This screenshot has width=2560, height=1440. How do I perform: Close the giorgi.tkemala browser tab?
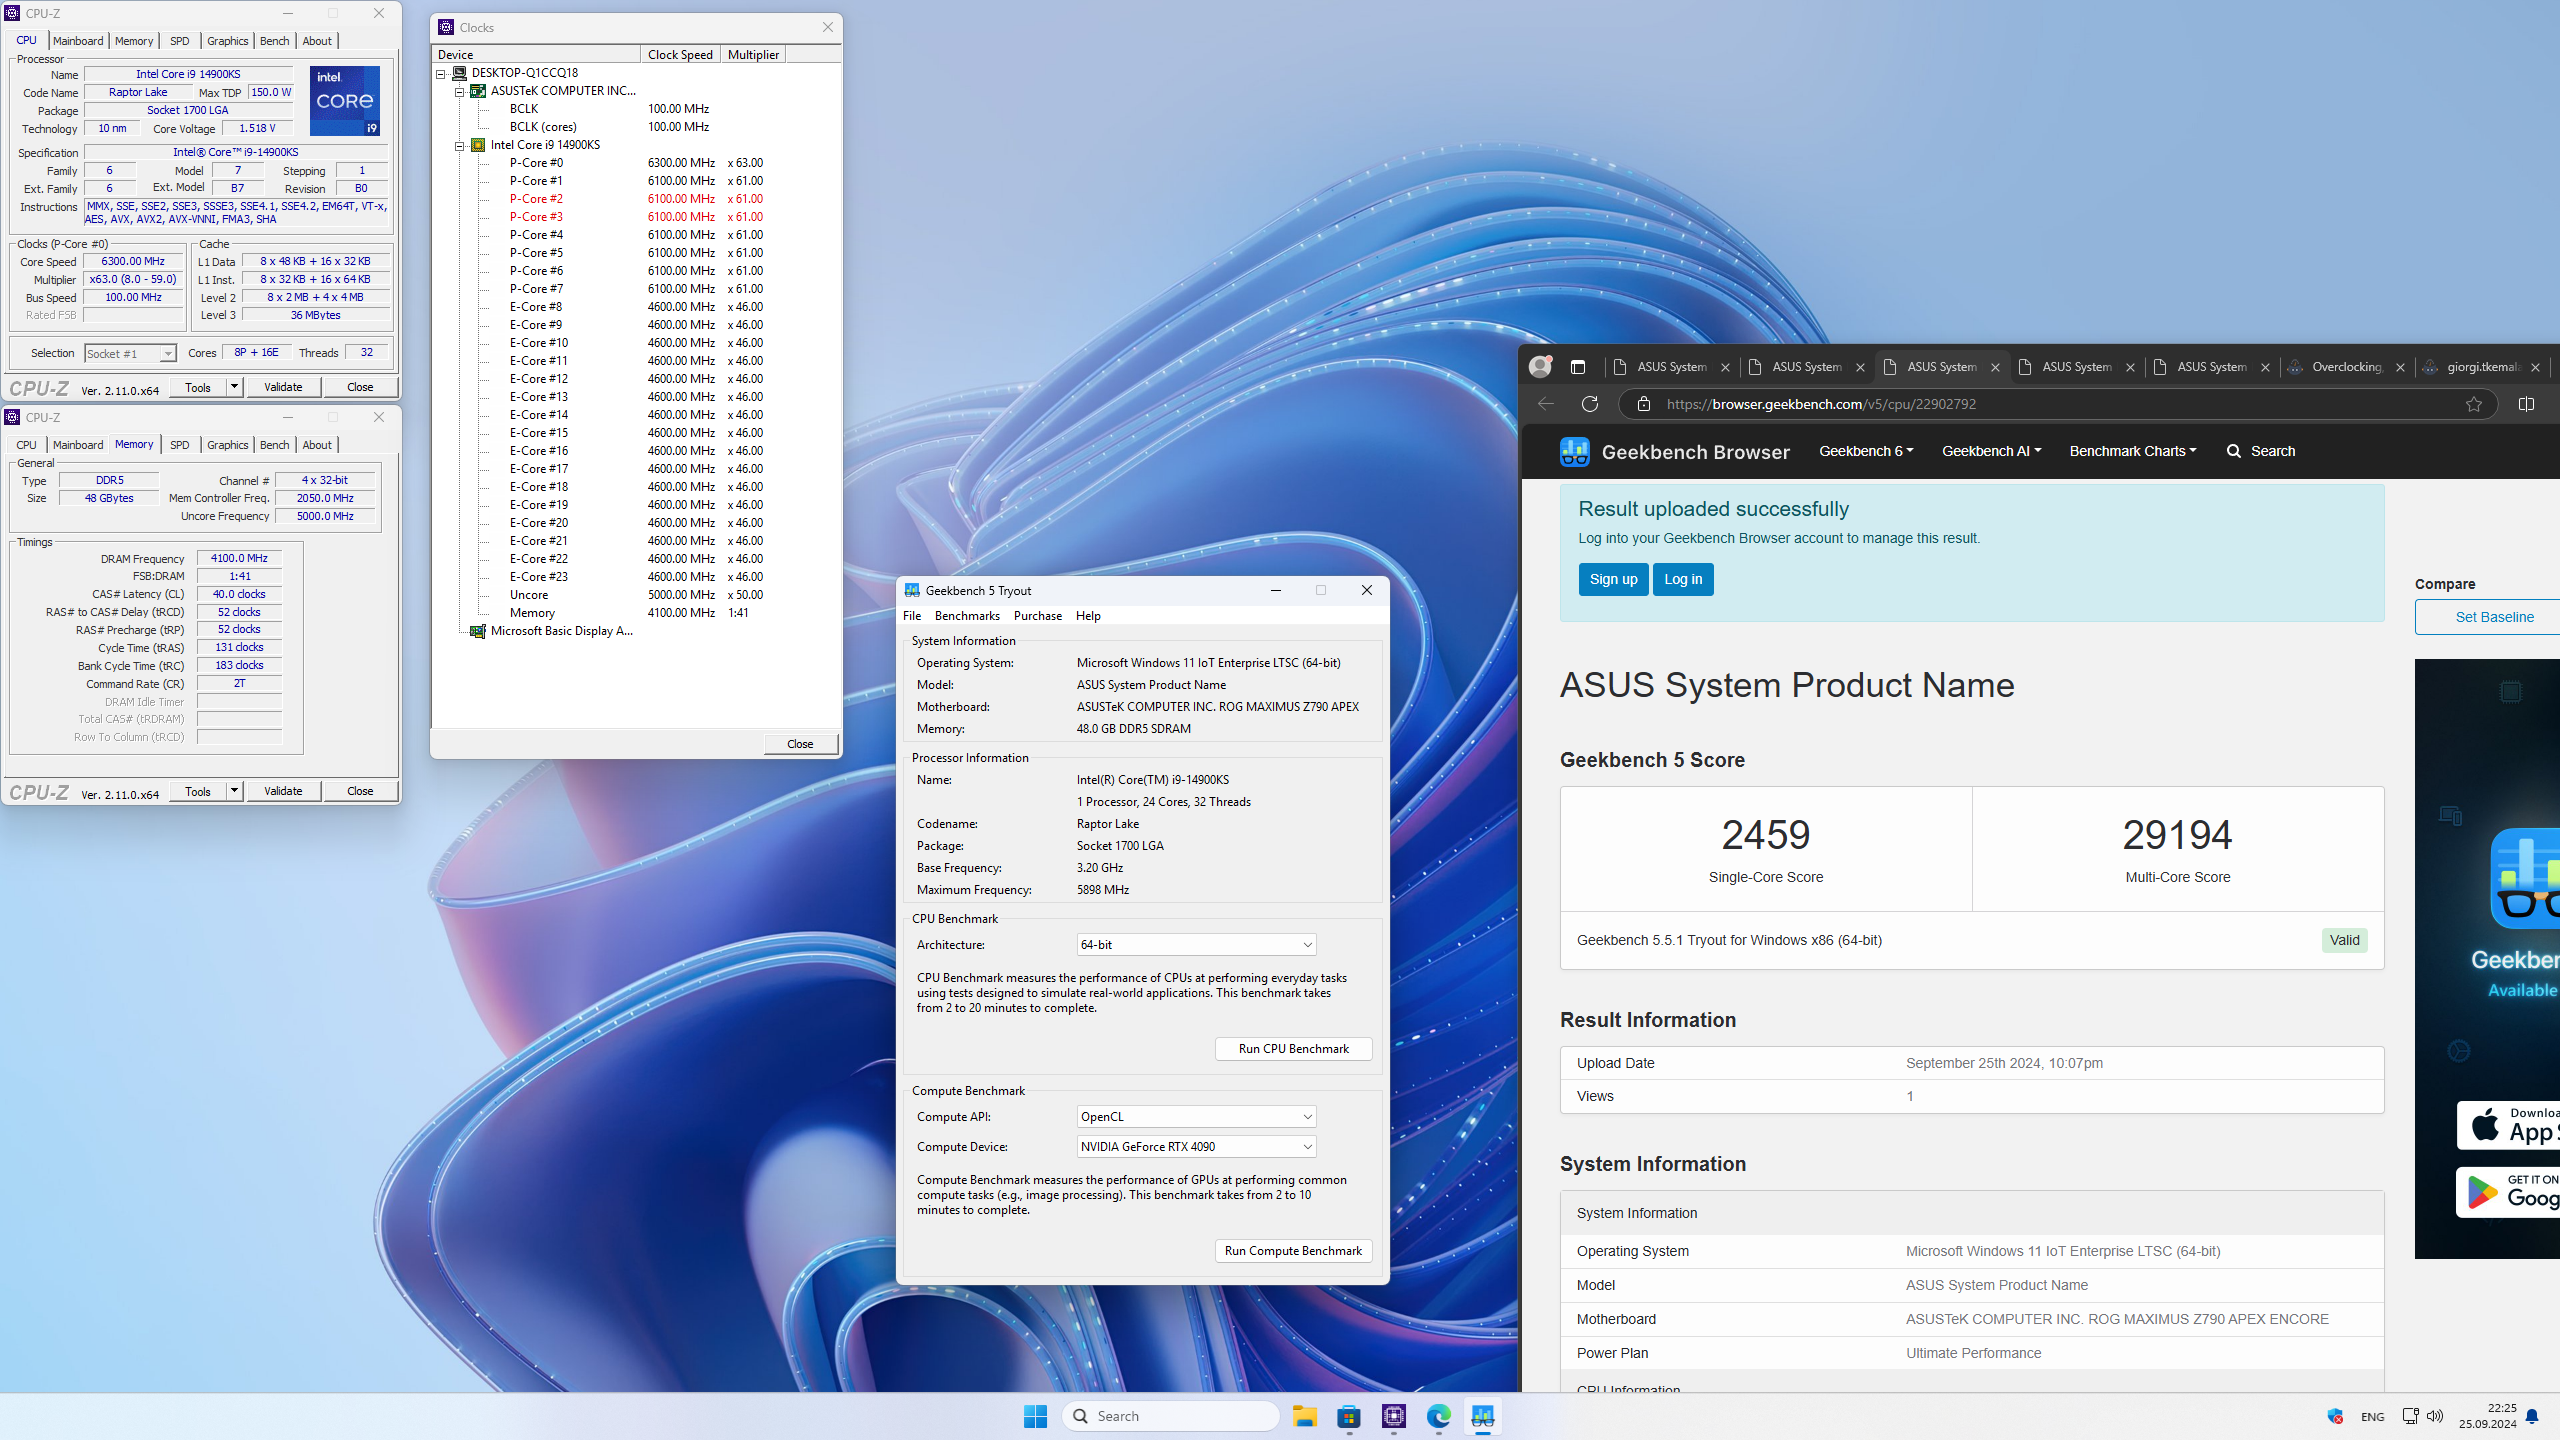(2536, 367)
